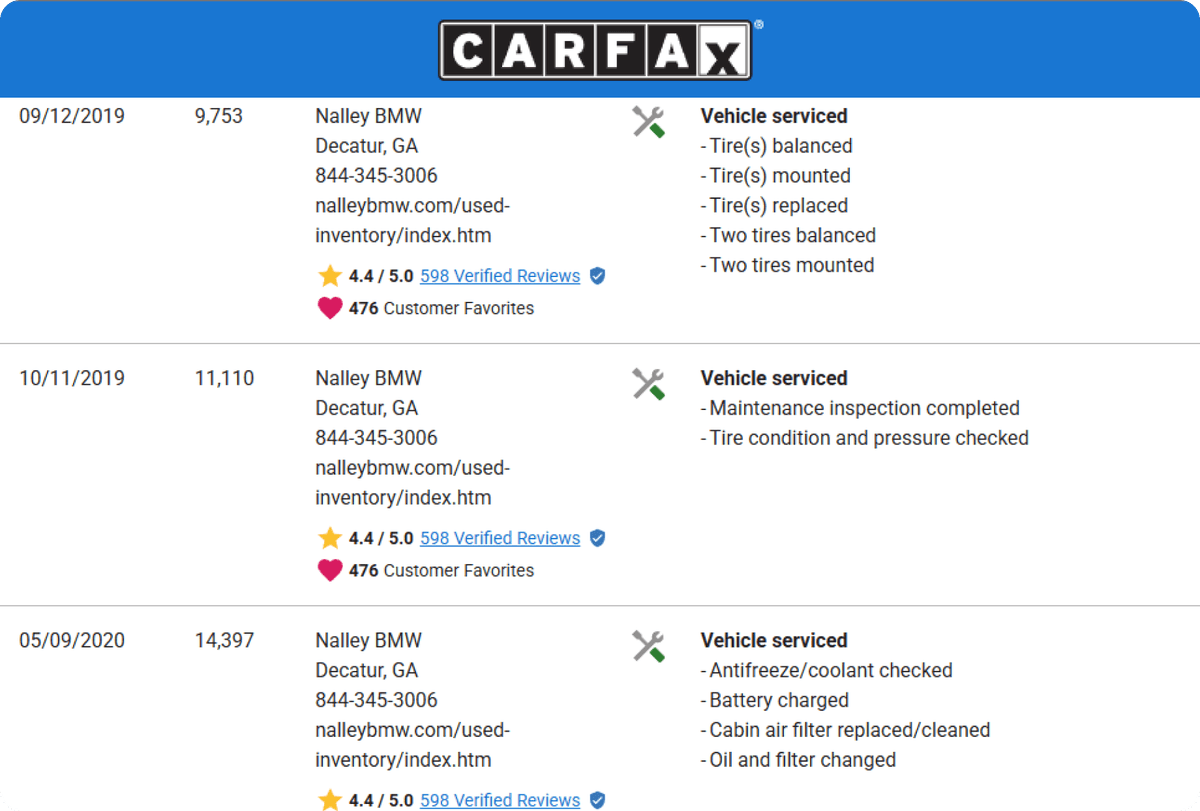This screenshot has height=811, width=1200.
Task: Click the Tire(s) balanced line item
Action: click(776, 146)
